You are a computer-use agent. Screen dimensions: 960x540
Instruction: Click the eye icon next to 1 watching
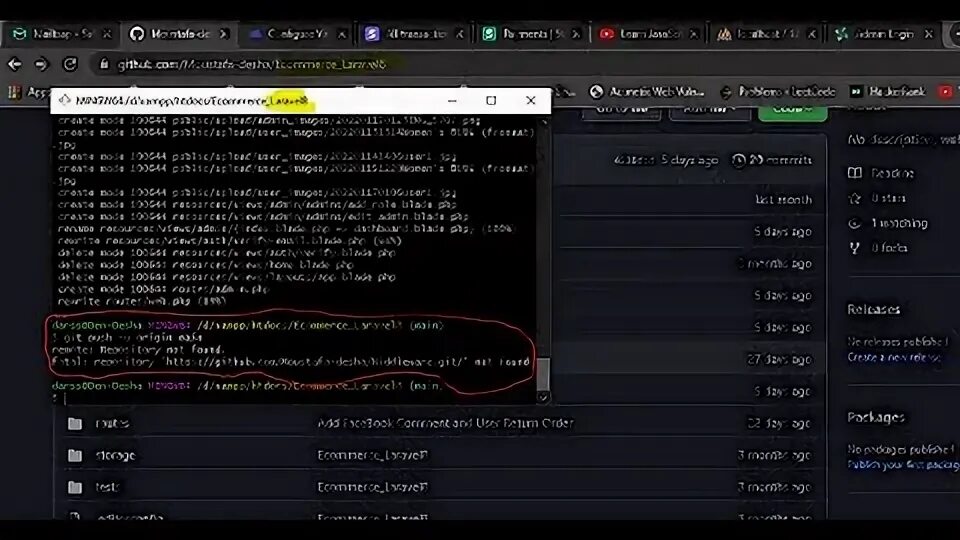tap(855, 223)
